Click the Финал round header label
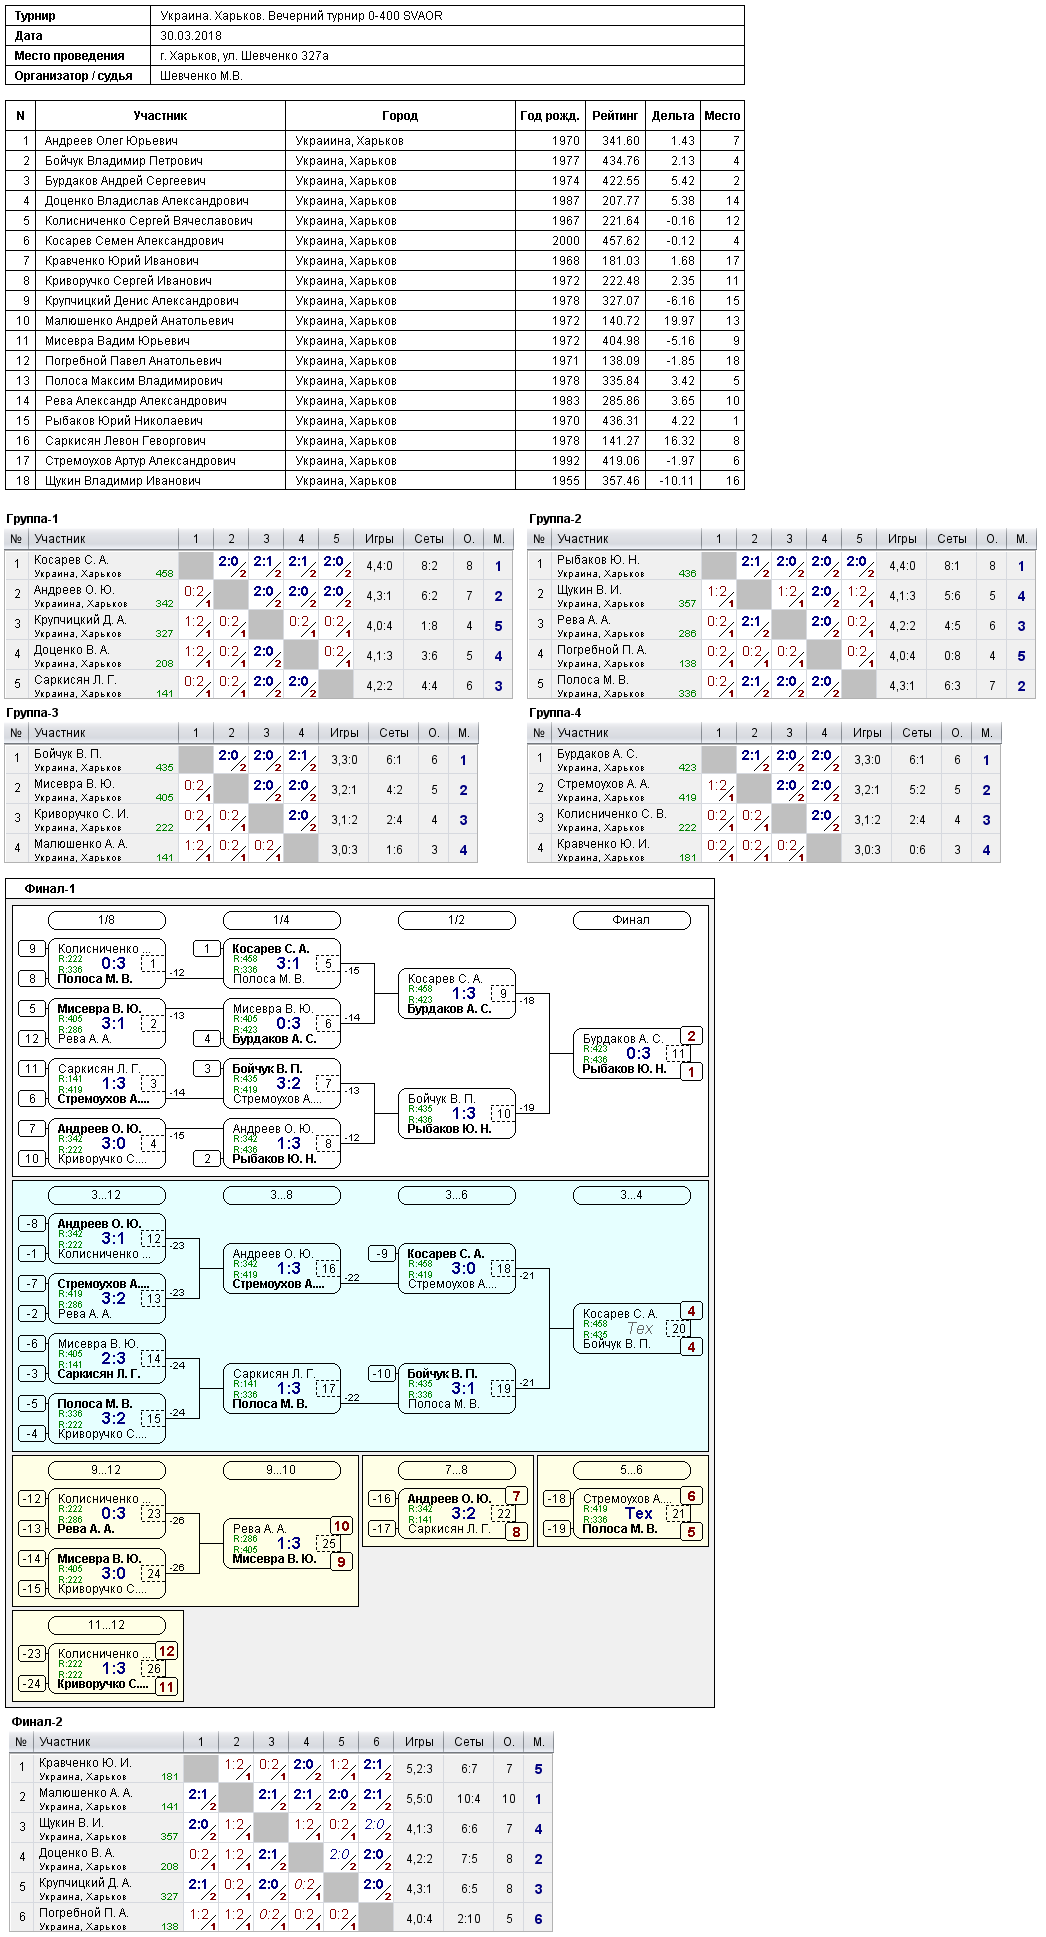This screenshot has width=1046, height=1937. click(x=631, y=920)
